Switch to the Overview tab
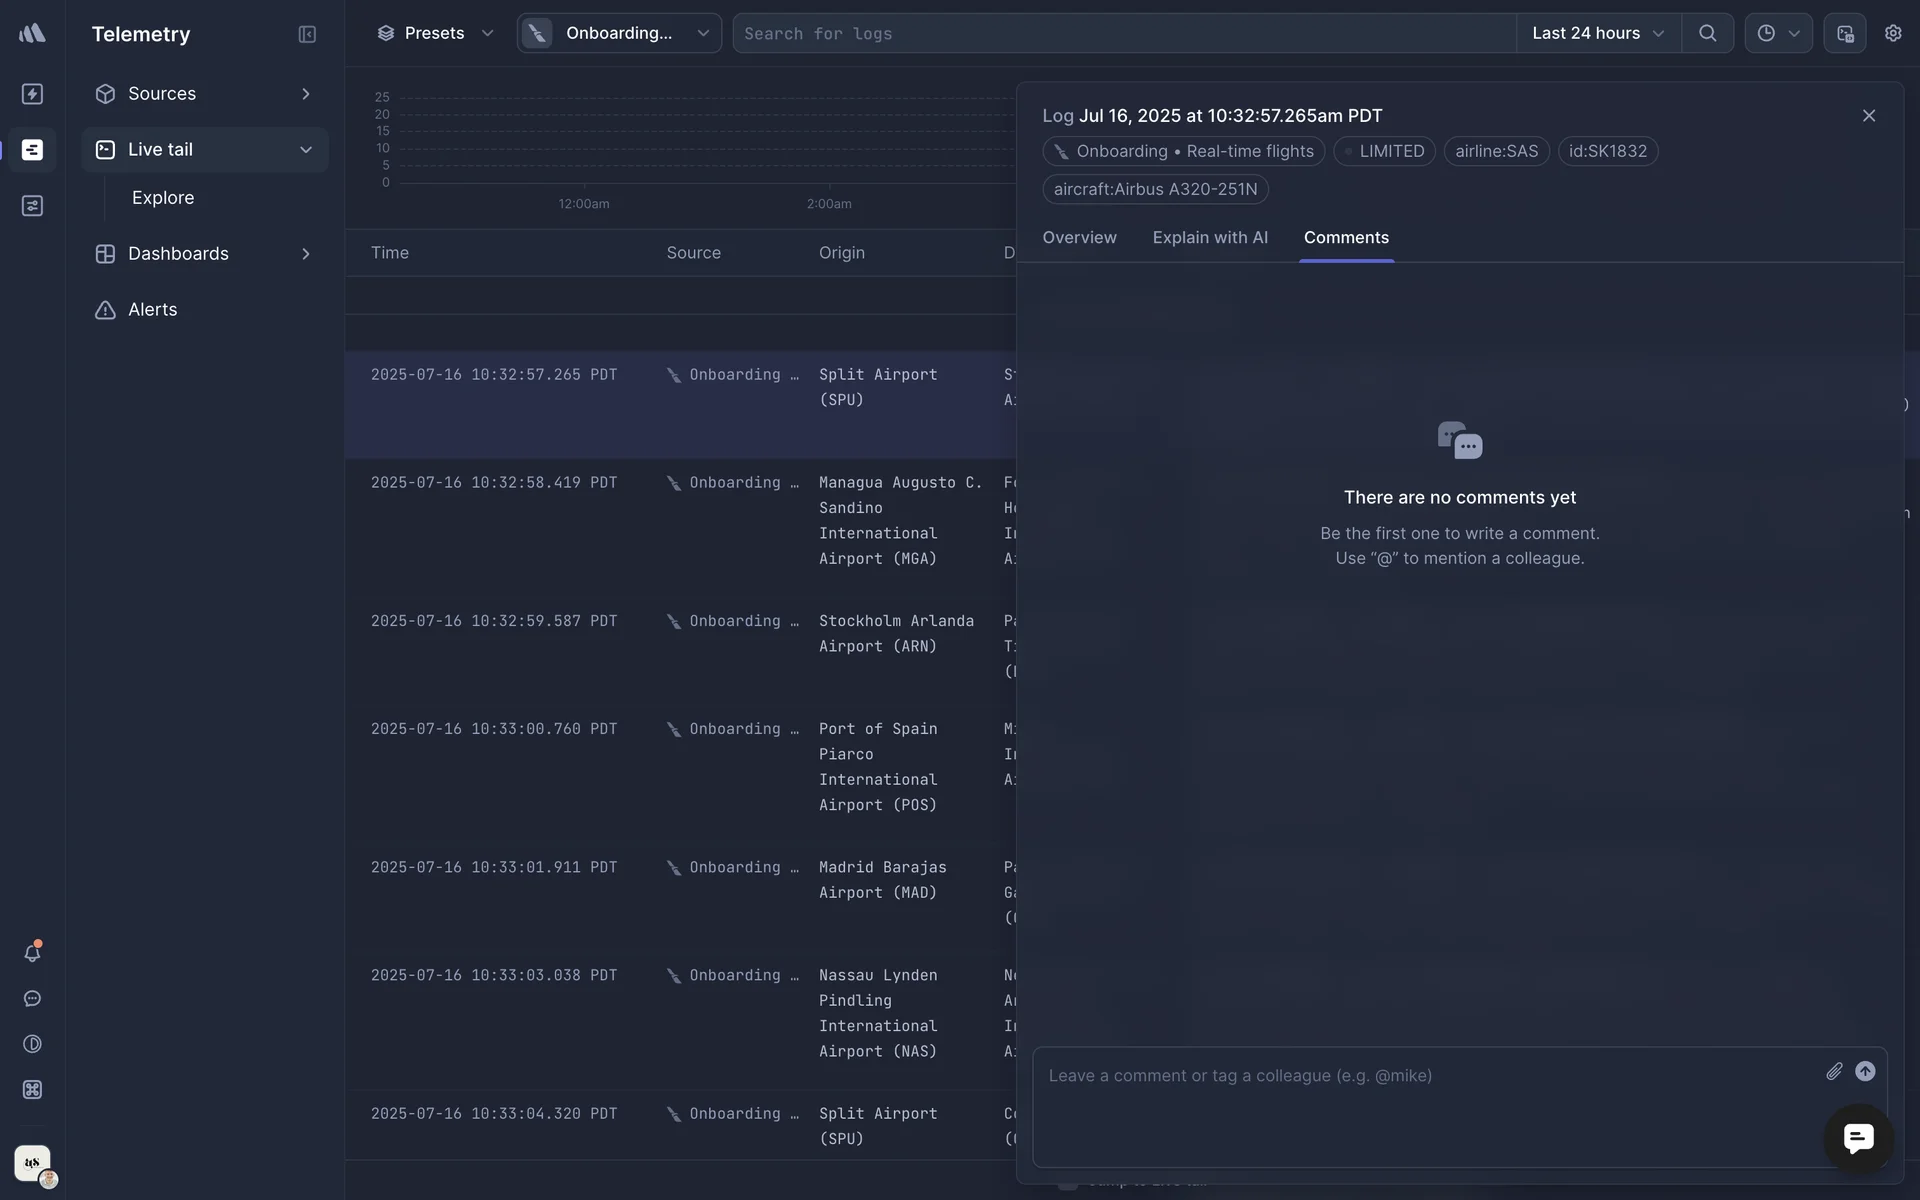Screen dimensions: 1920x1200 (x=1079, y=238)
